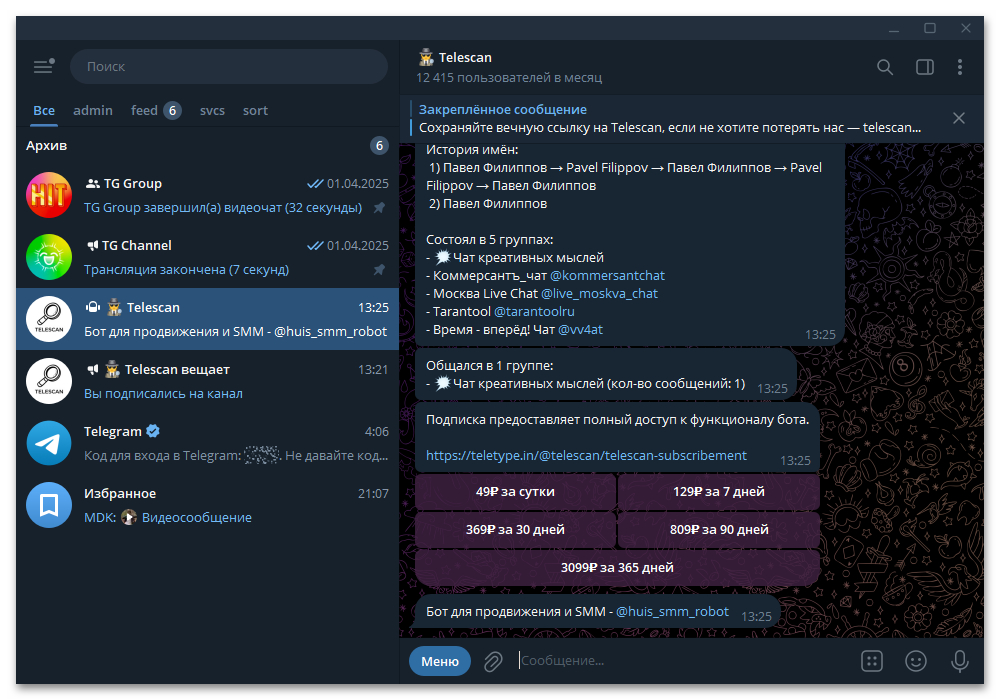Open the Telescan вещает channel chat
1000x700 pixels.
pyautogui.click(x=207, y=381)
